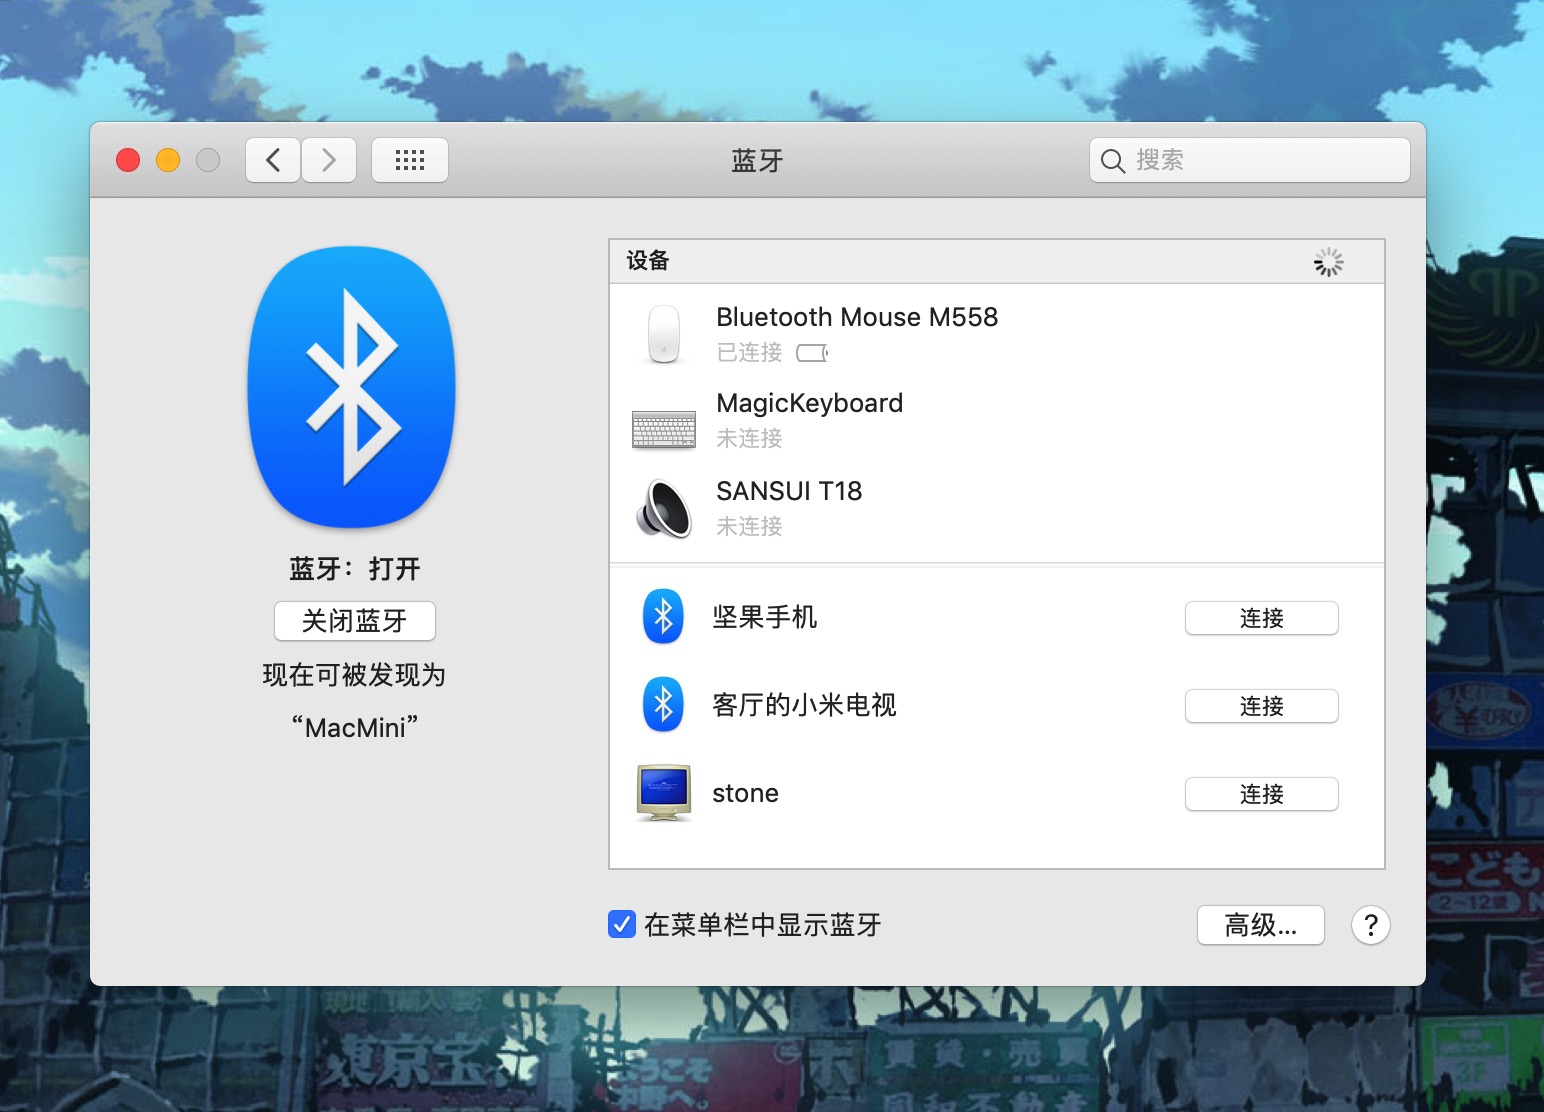Close the window with the red button
1544x1112 pixels.
pos(128,160)
